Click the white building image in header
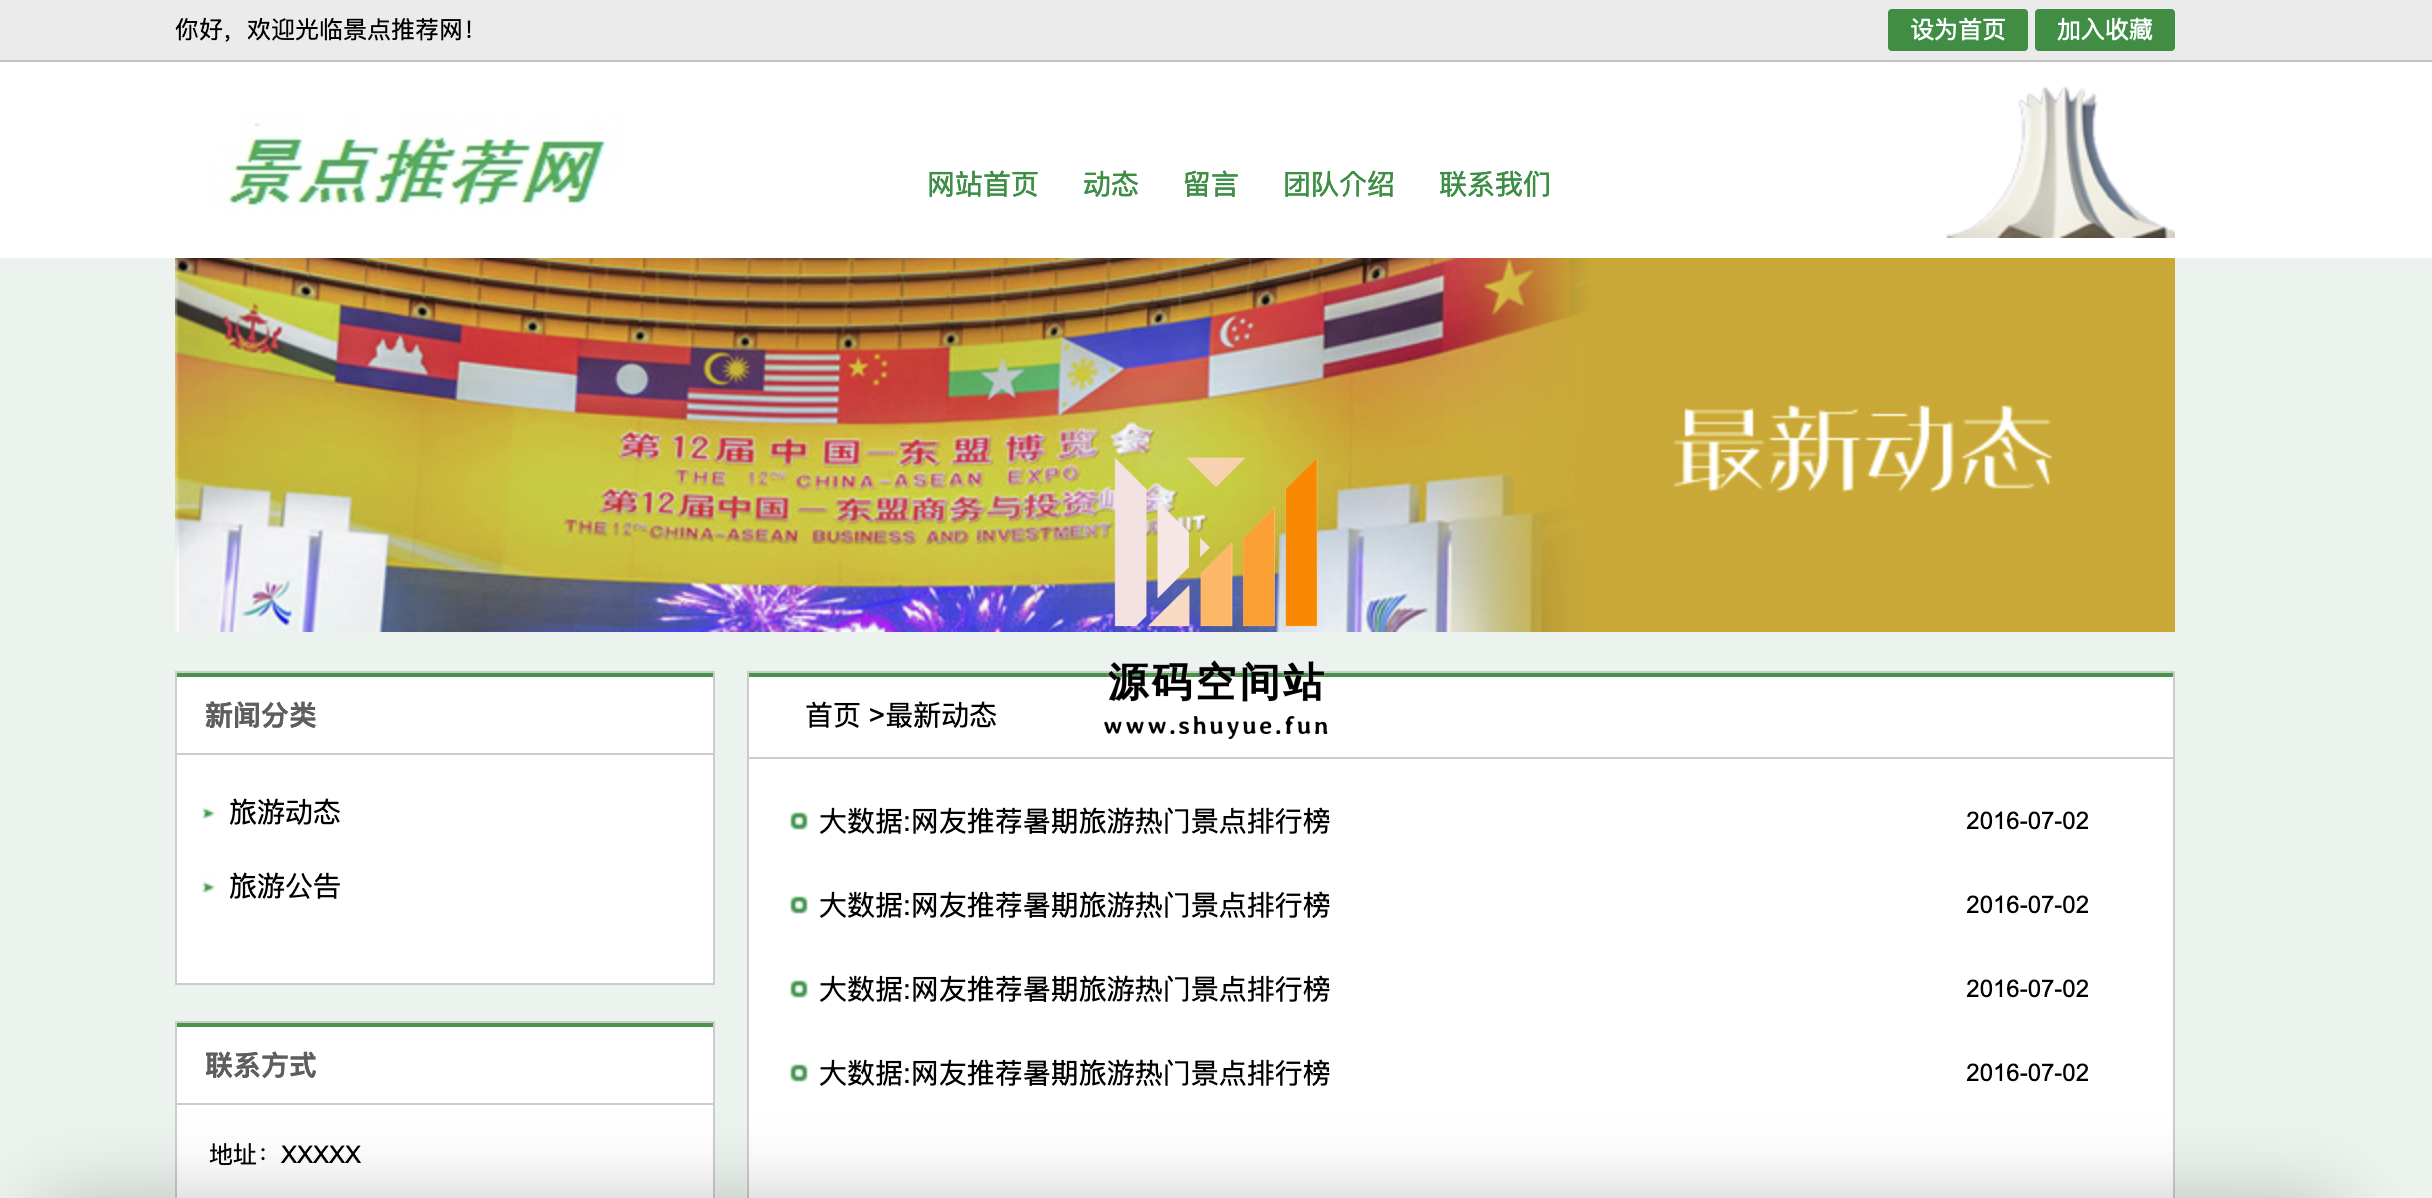 pos(2060,162)
